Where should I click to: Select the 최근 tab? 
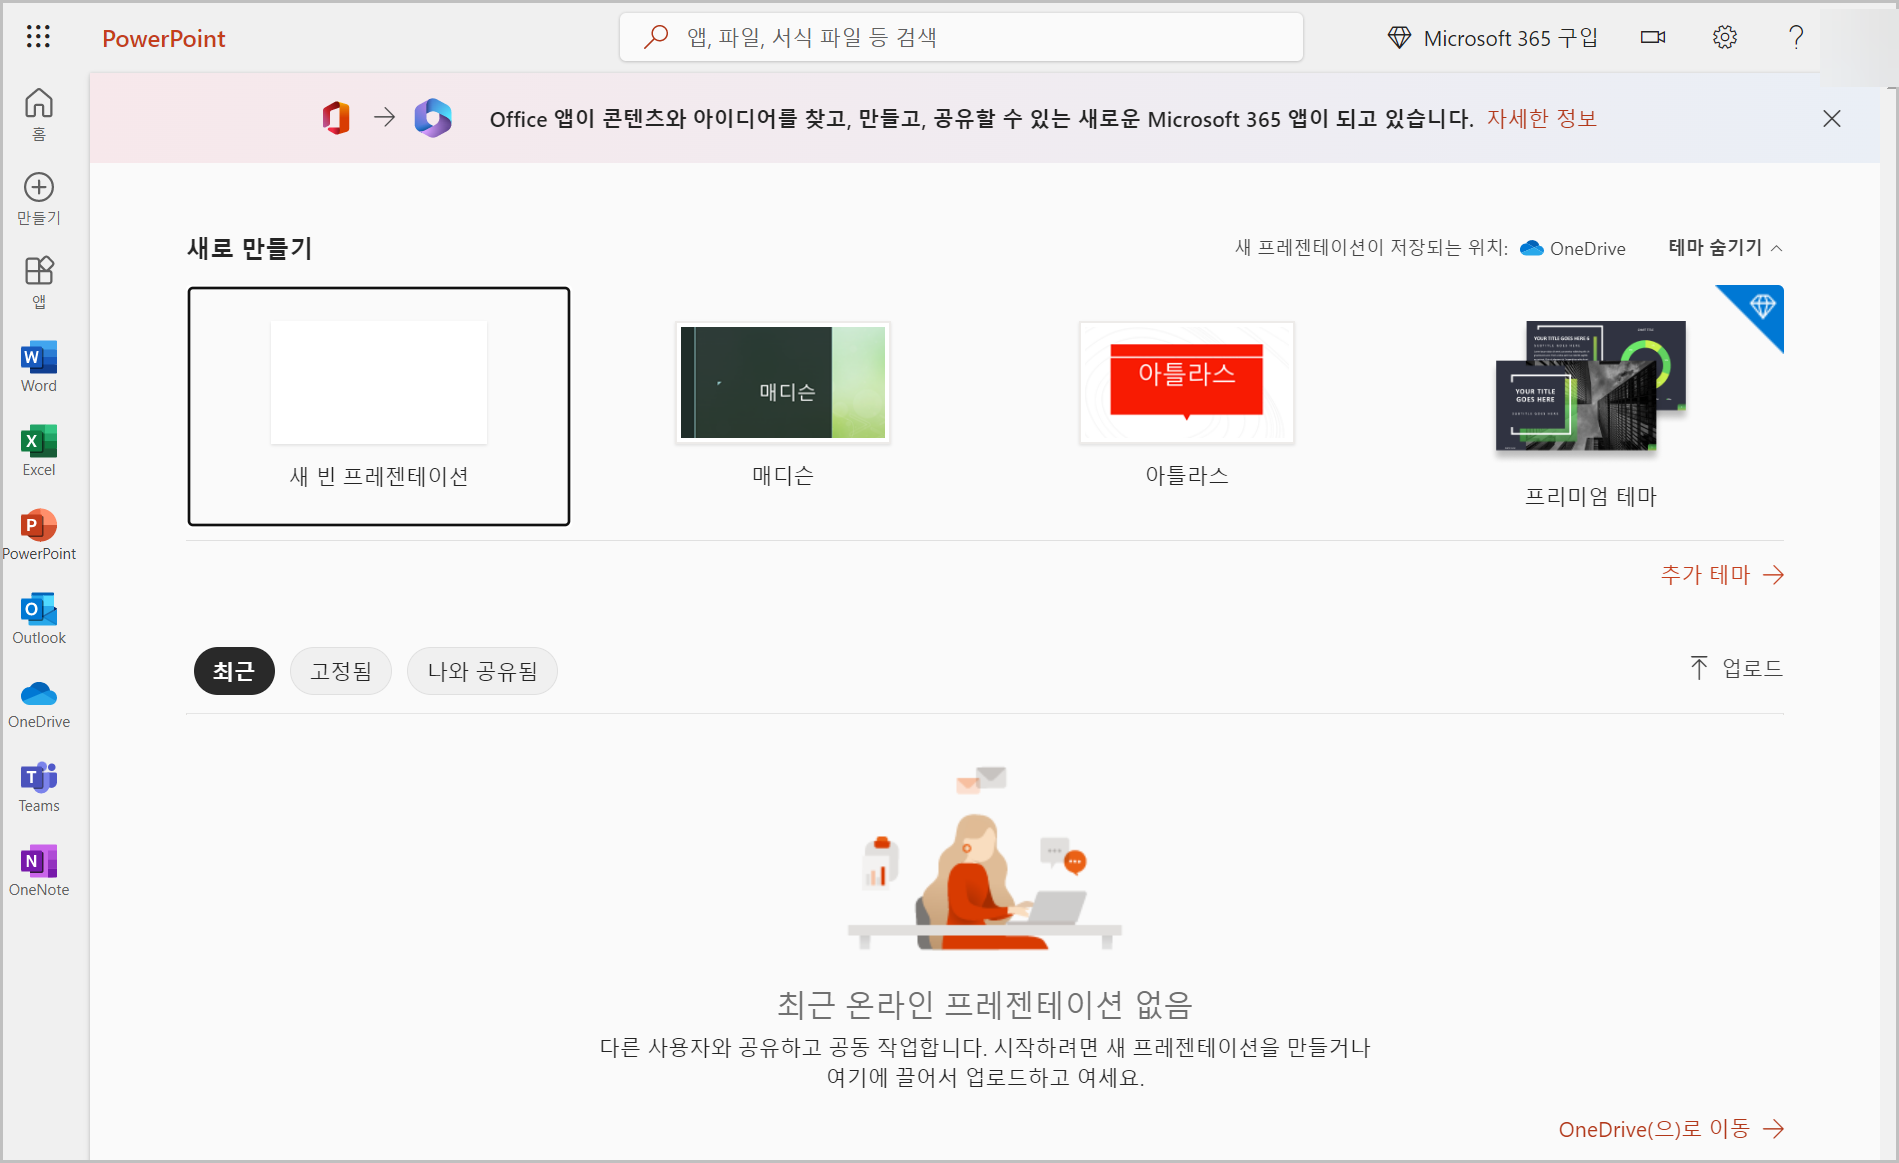point(234,671)
